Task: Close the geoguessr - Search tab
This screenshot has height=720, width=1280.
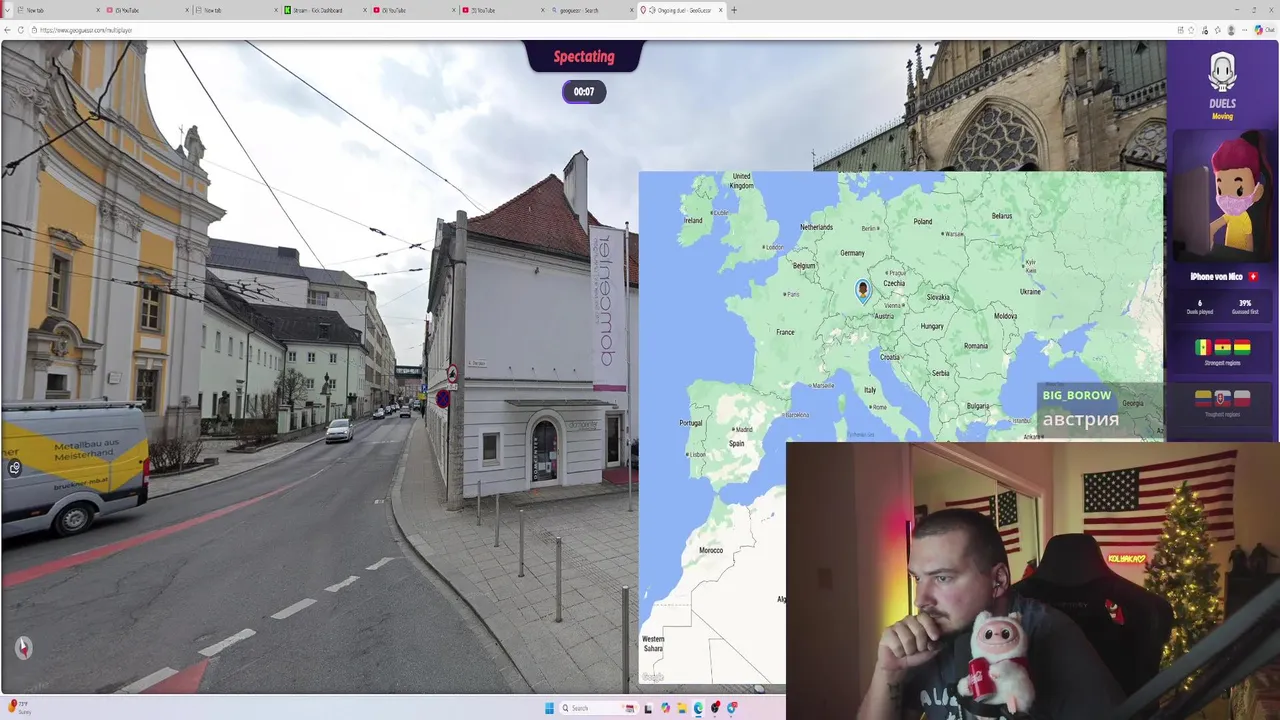Action: pyautogui.click(x=630, y=10)
